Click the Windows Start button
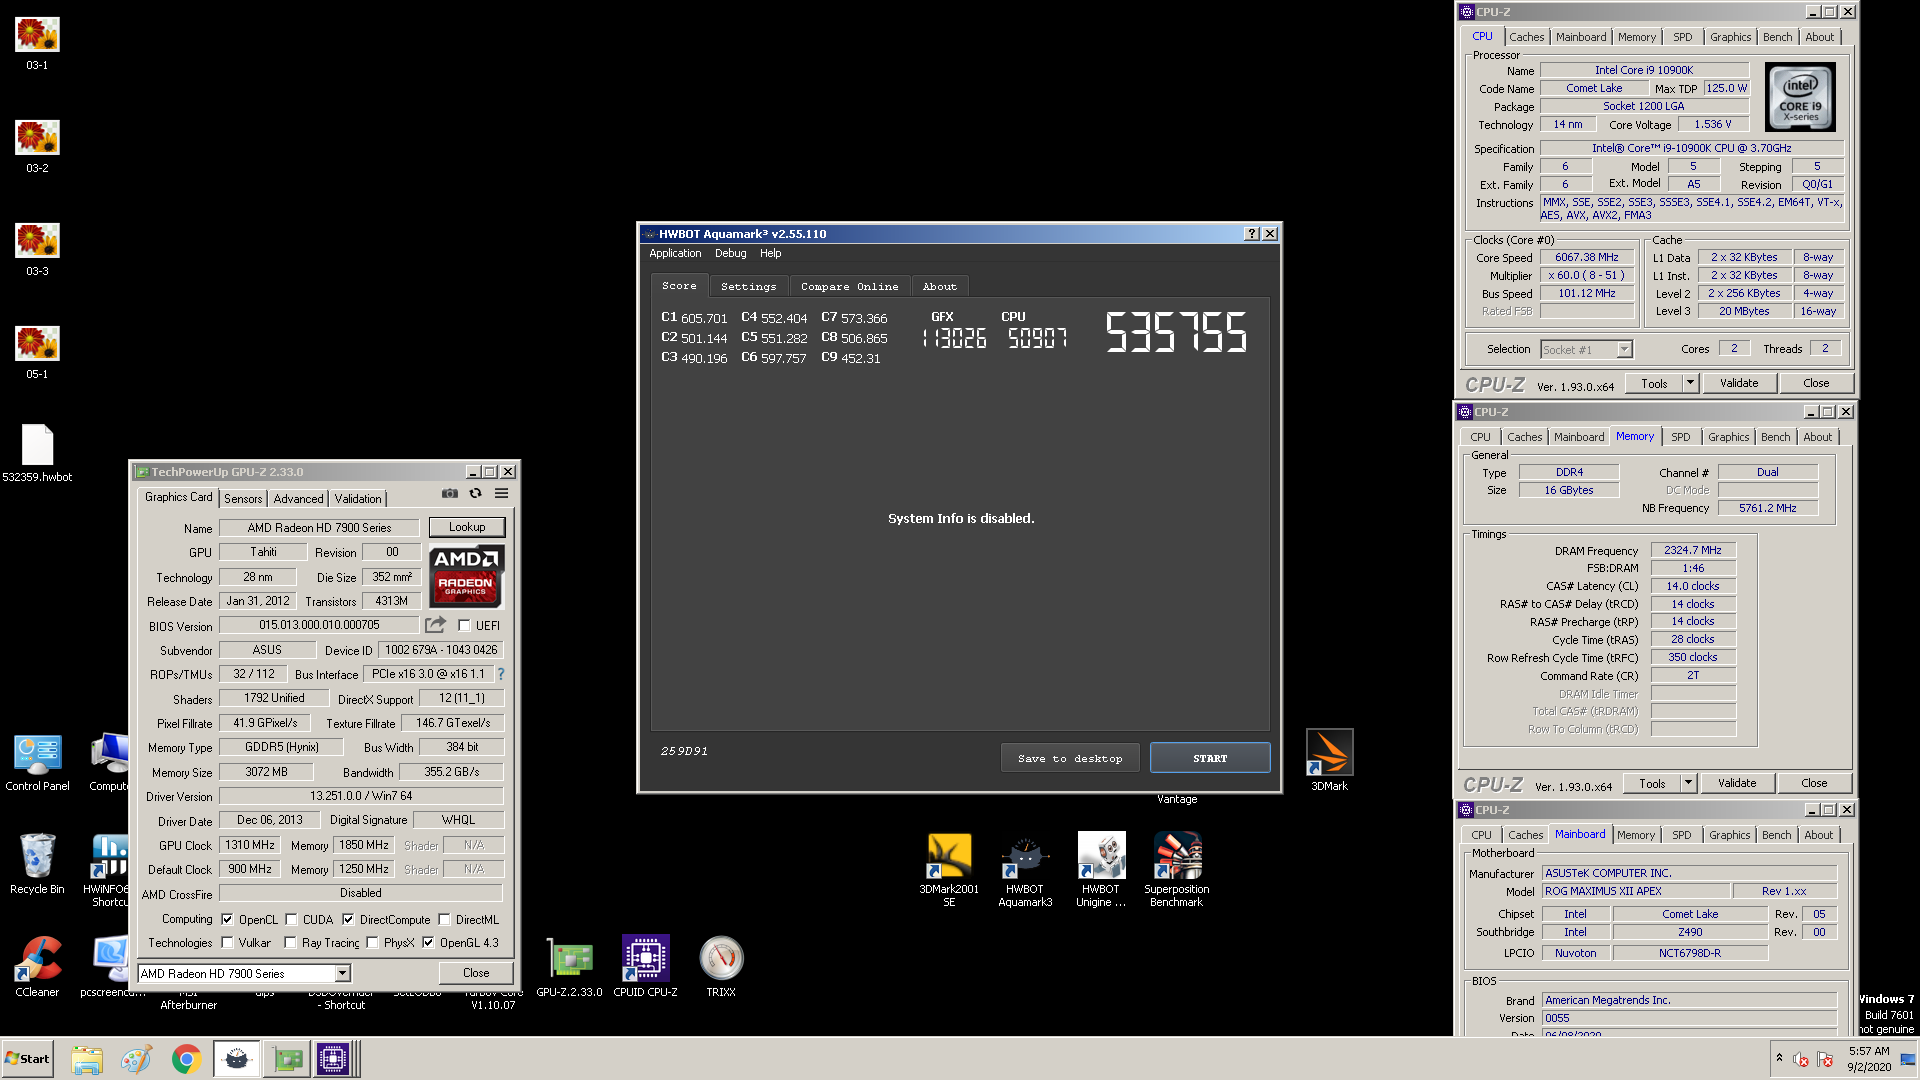The width and height of the screenshot is (1920, 1080). [27, 1059]
